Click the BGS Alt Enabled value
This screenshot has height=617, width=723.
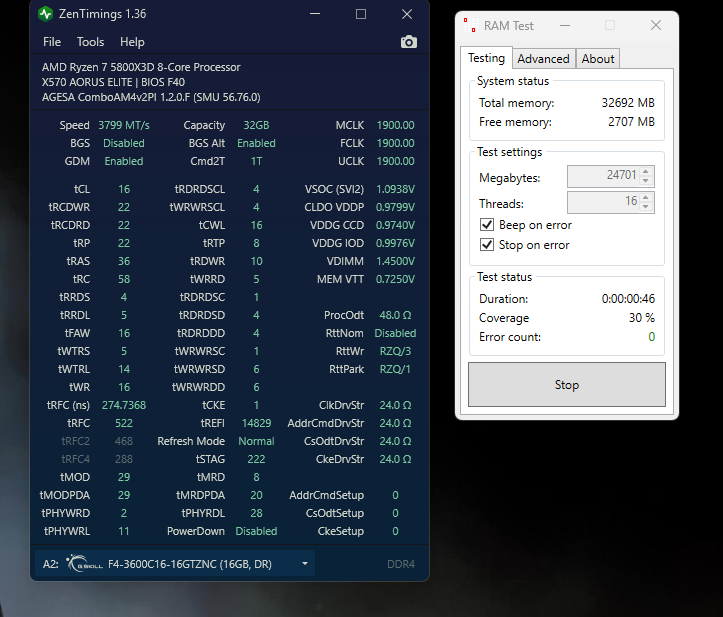tap(256, 143)
